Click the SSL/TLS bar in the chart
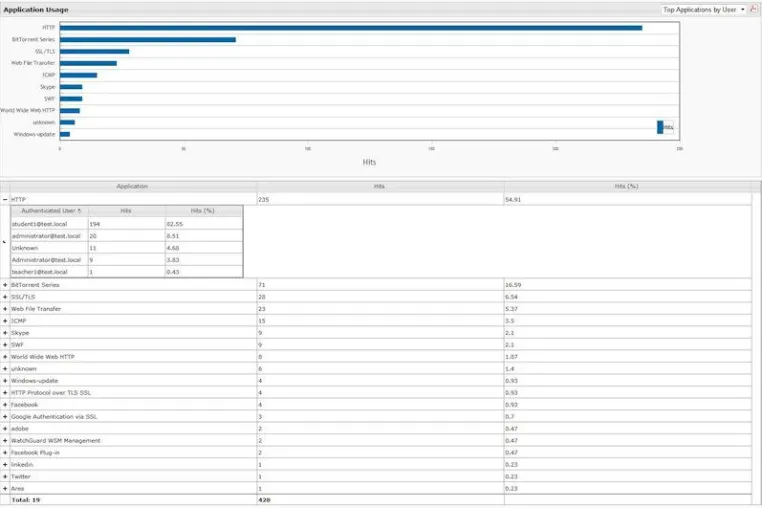This screenshot has height=508, width=762. [95, 52]
